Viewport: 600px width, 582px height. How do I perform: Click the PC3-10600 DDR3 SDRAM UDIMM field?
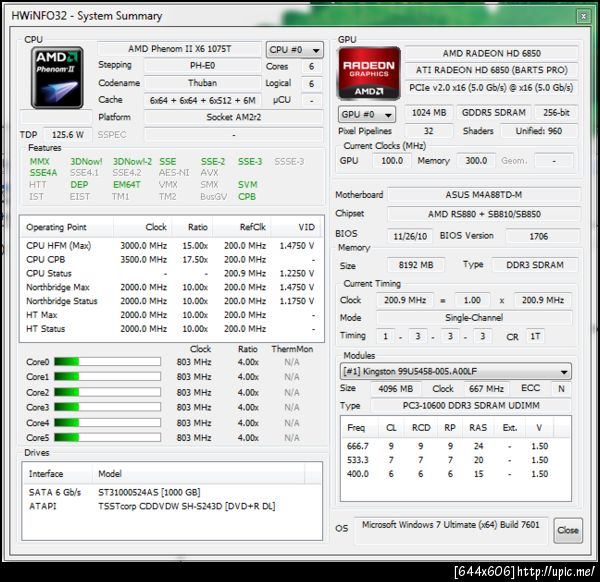[471, 406]
